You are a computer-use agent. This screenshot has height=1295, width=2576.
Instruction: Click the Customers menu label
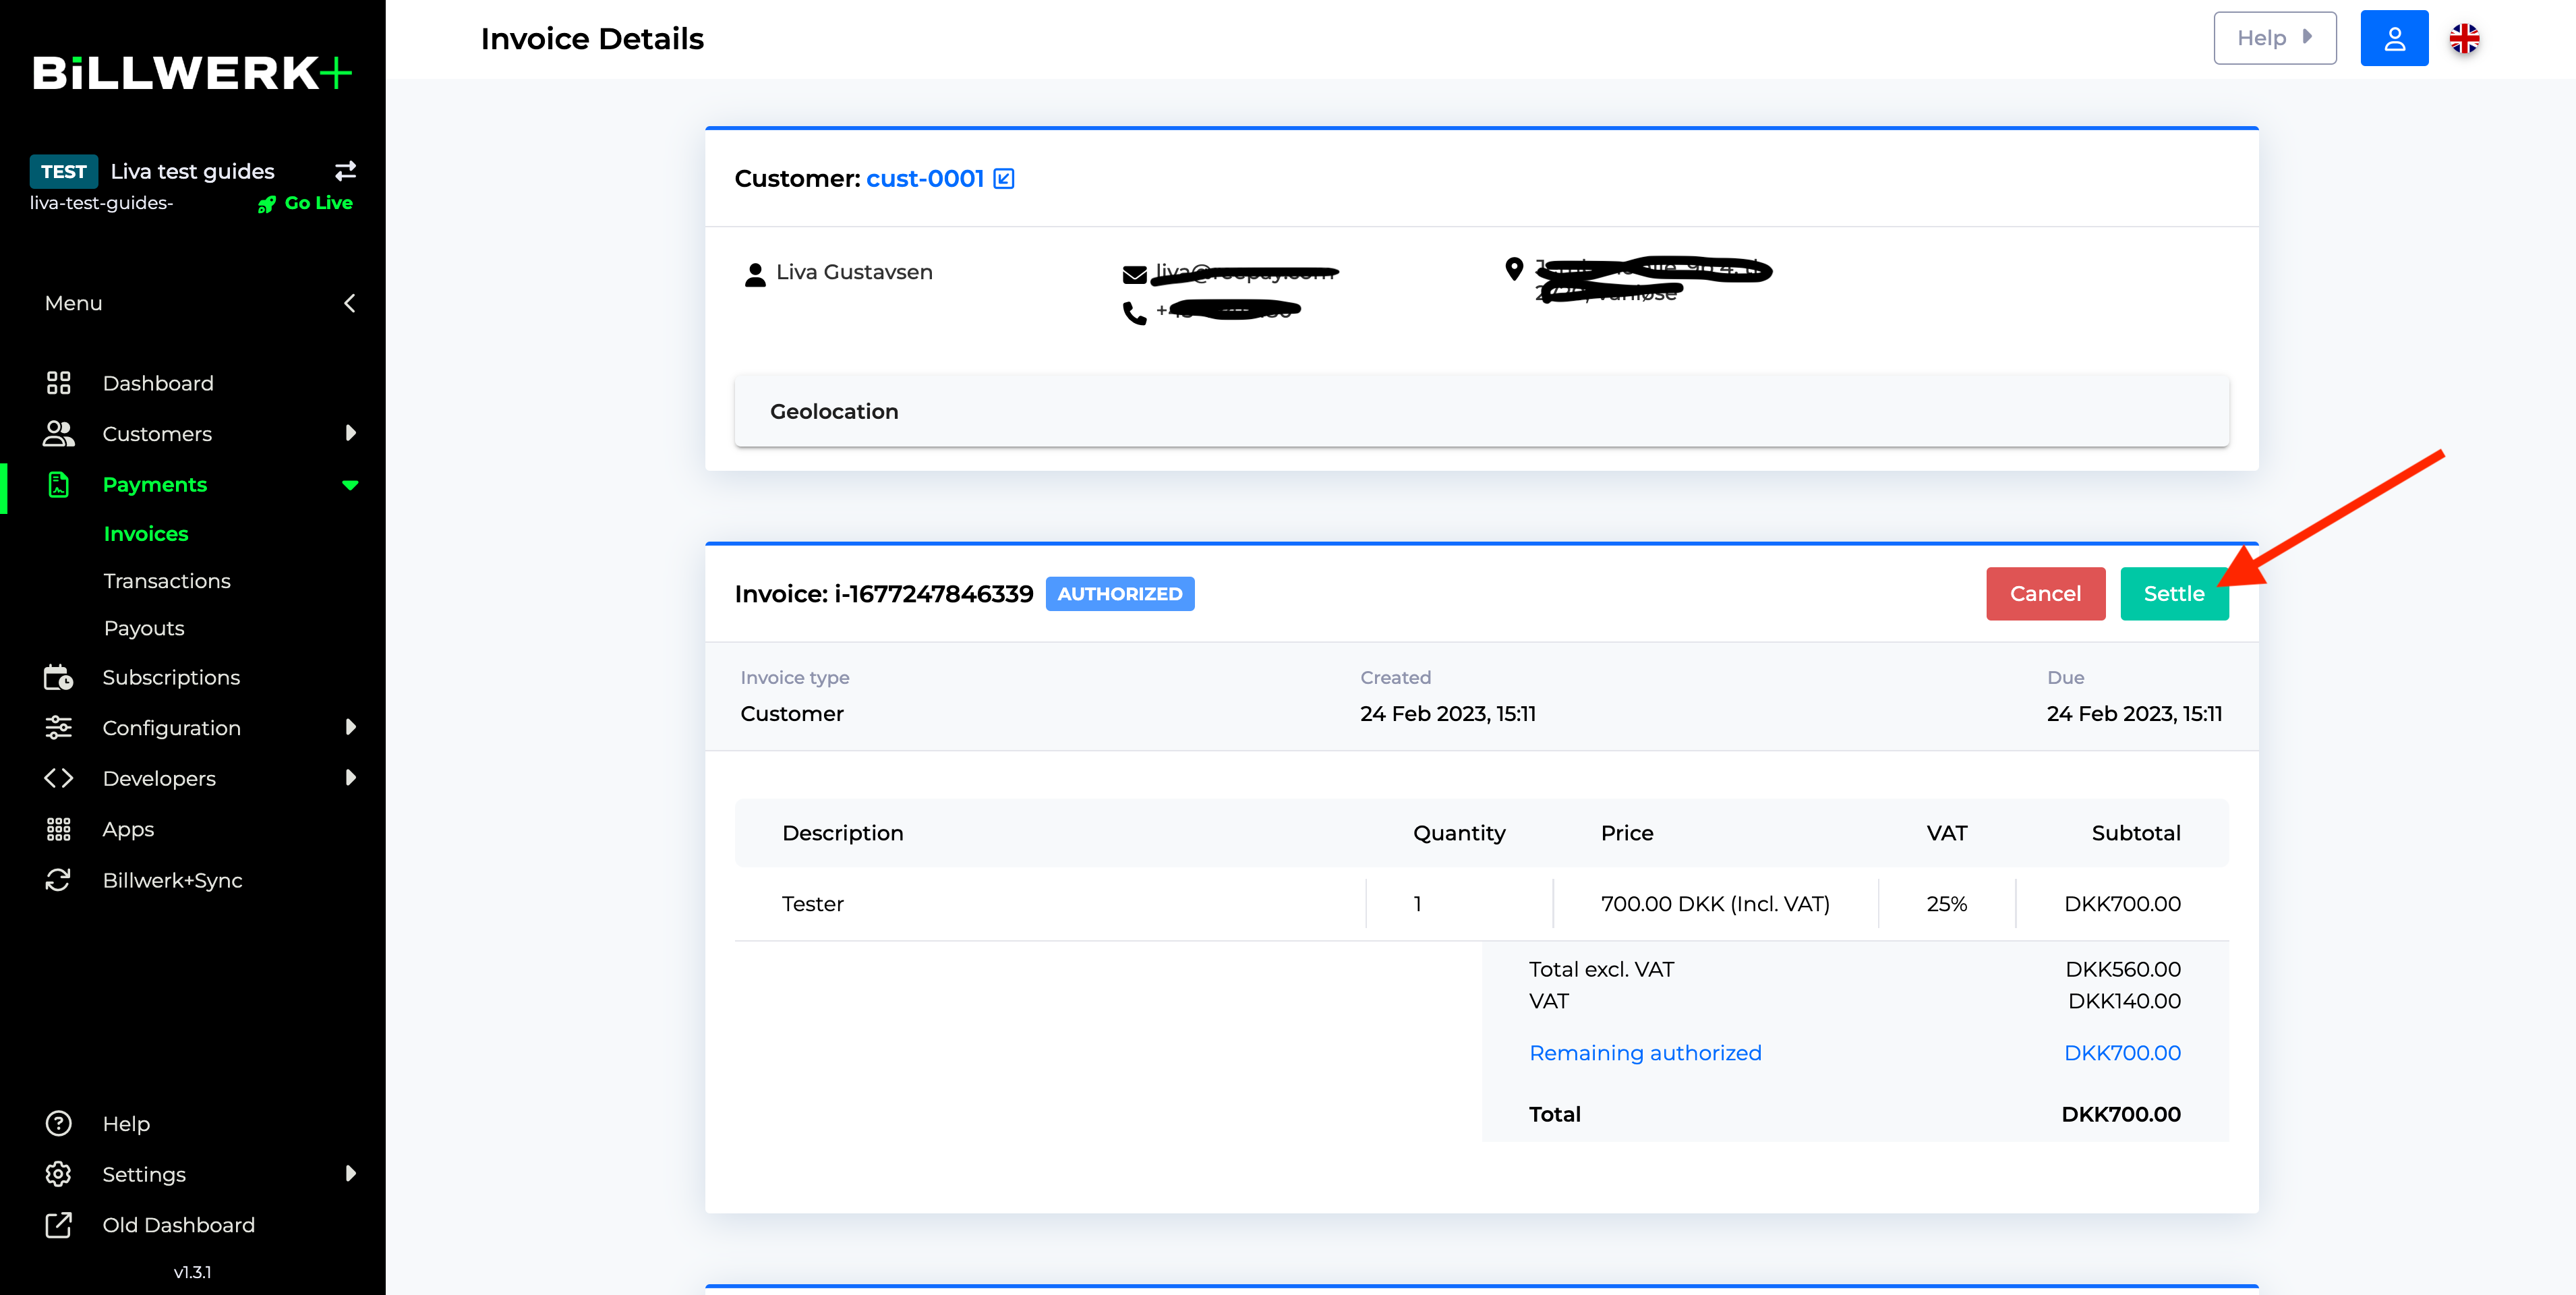(157, 433)
